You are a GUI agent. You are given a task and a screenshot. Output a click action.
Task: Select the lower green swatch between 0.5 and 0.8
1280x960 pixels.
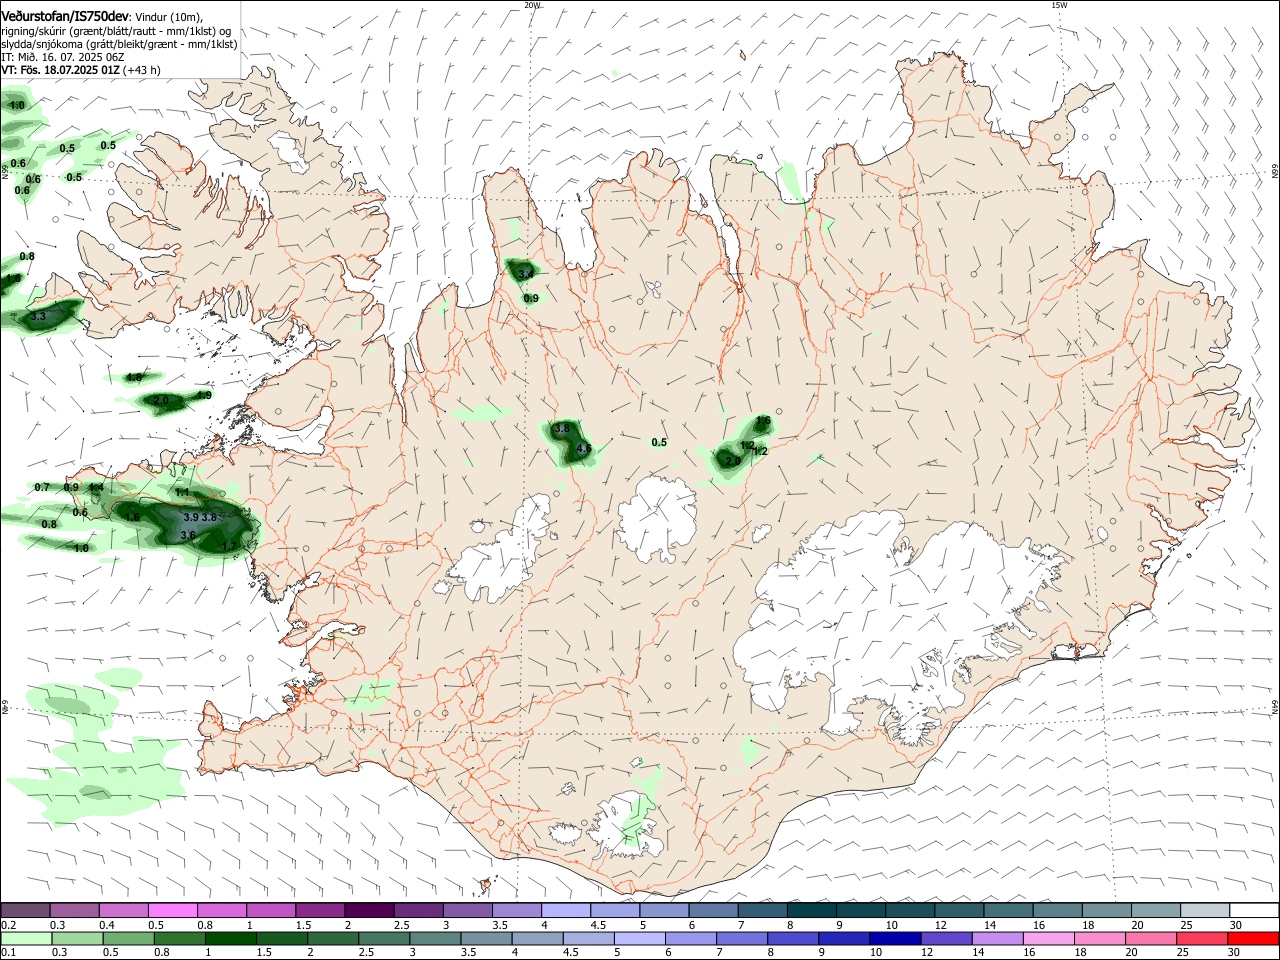point(128,938)
